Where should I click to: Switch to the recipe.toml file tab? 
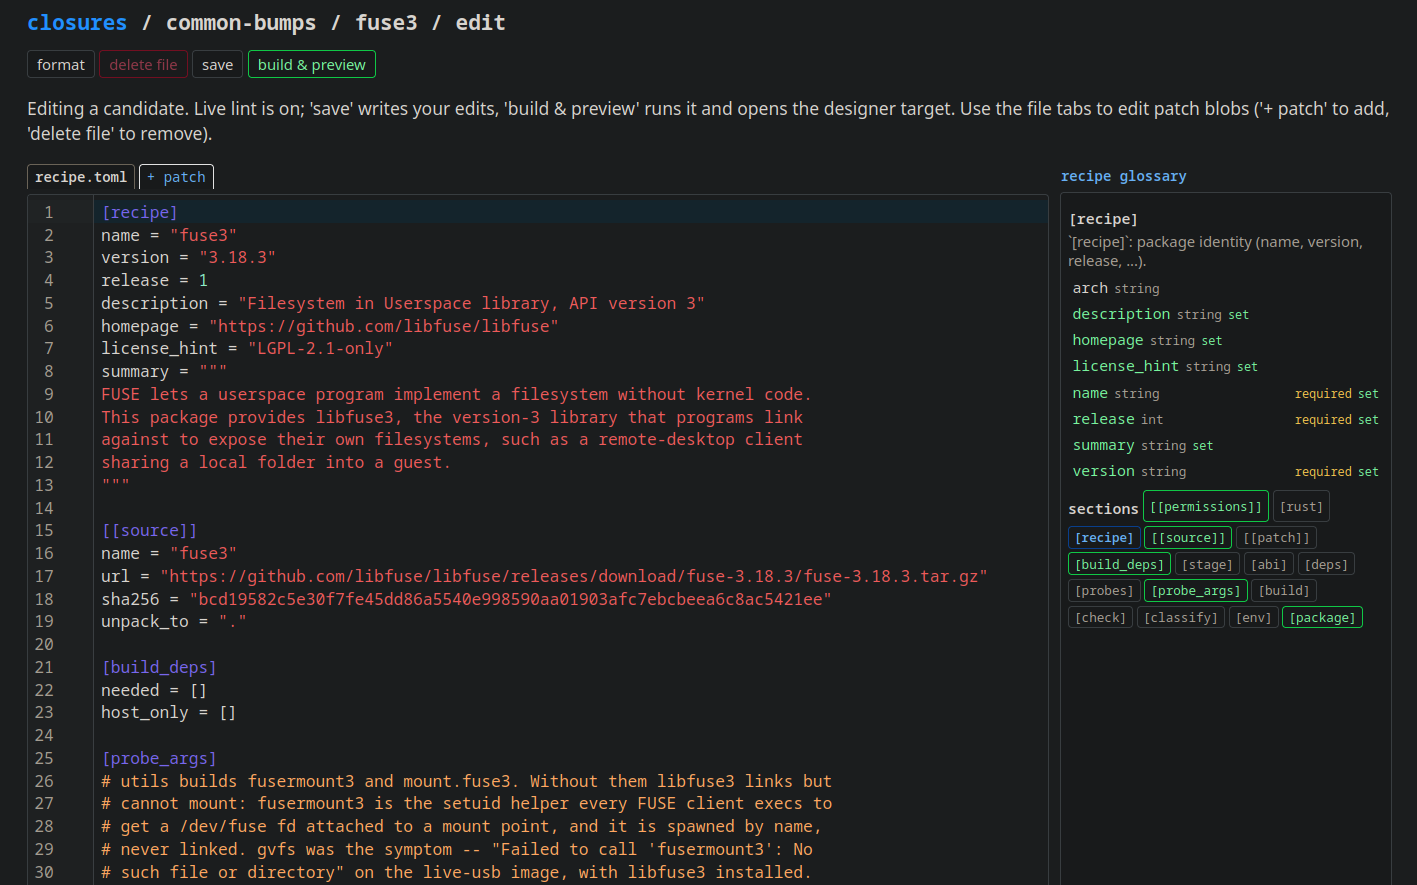pyautogui.click(x=81, y=177)
